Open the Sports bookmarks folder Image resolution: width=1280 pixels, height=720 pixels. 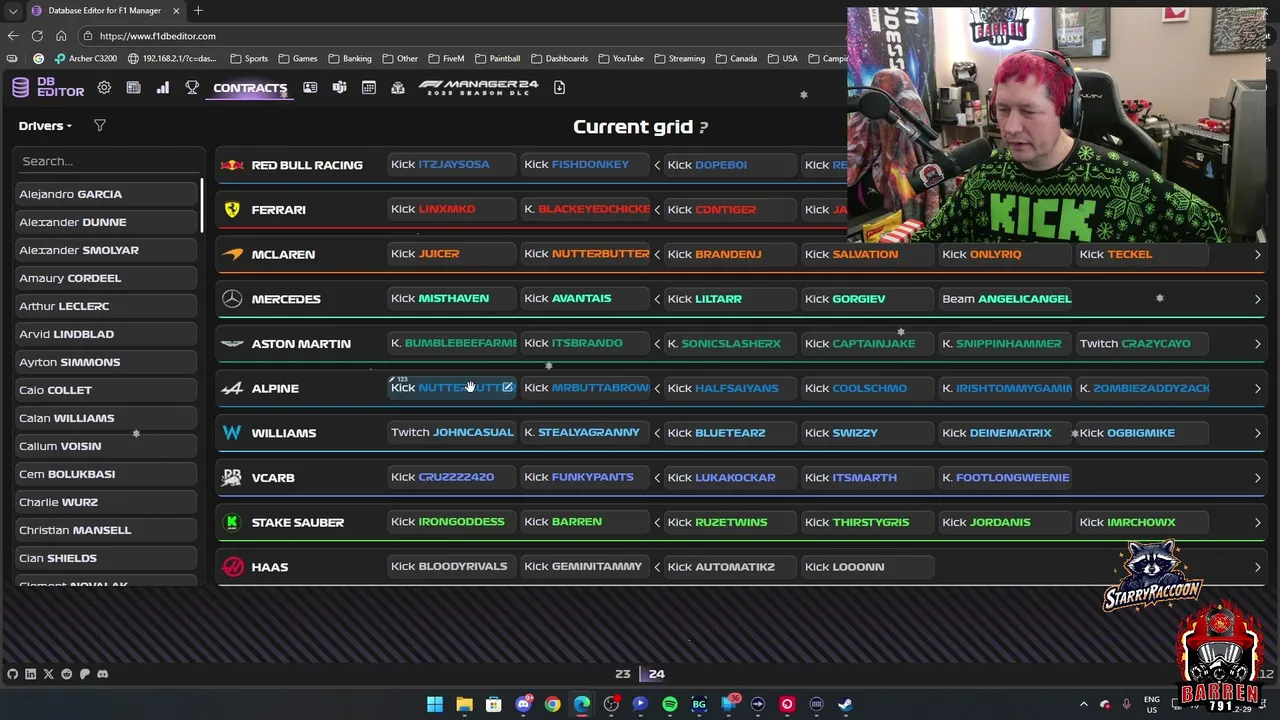[x=250, y=58]
